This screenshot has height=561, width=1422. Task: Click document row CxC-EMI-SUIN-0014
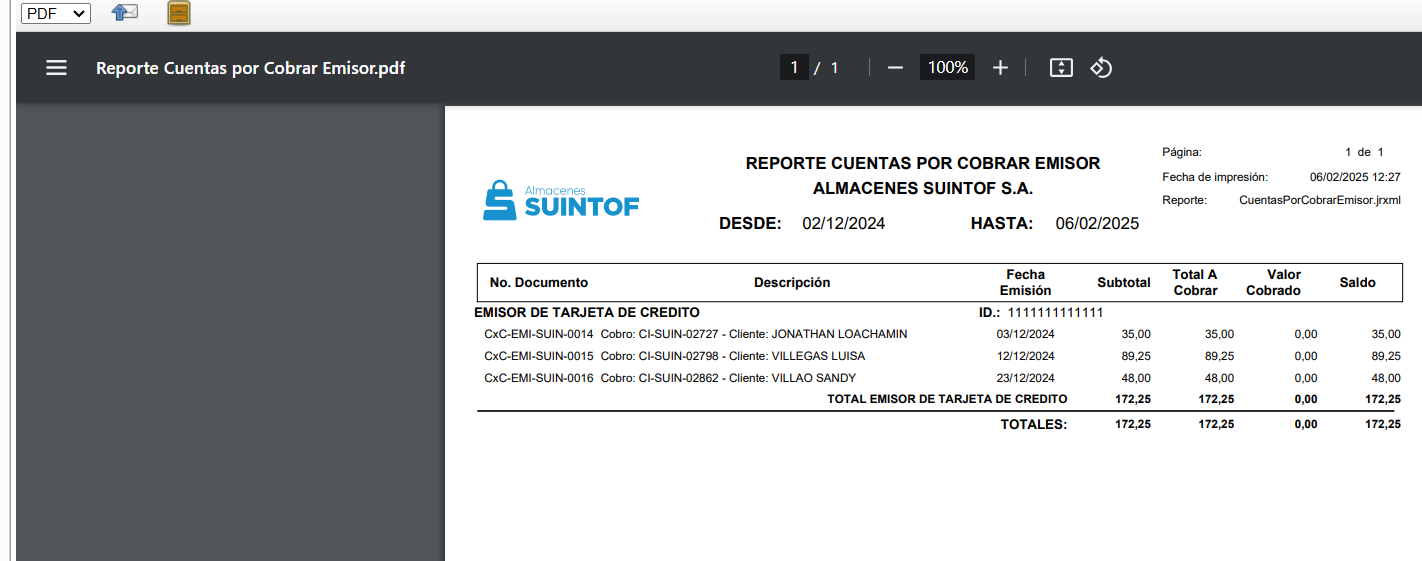click(538, 334)
